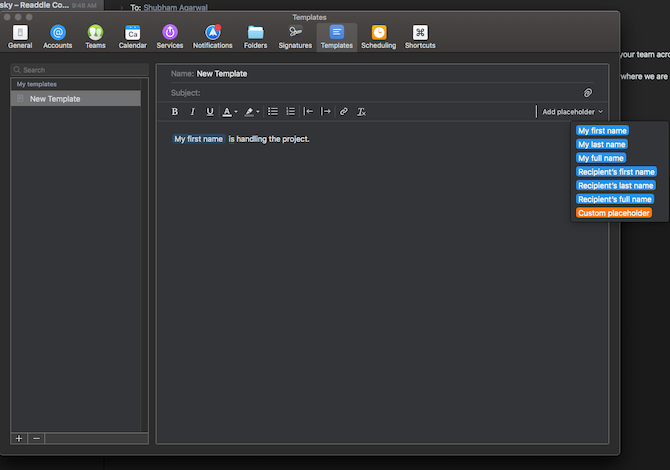
Task: Click the templates Search field
Action: pyautogui.click(x=79, y=70)
